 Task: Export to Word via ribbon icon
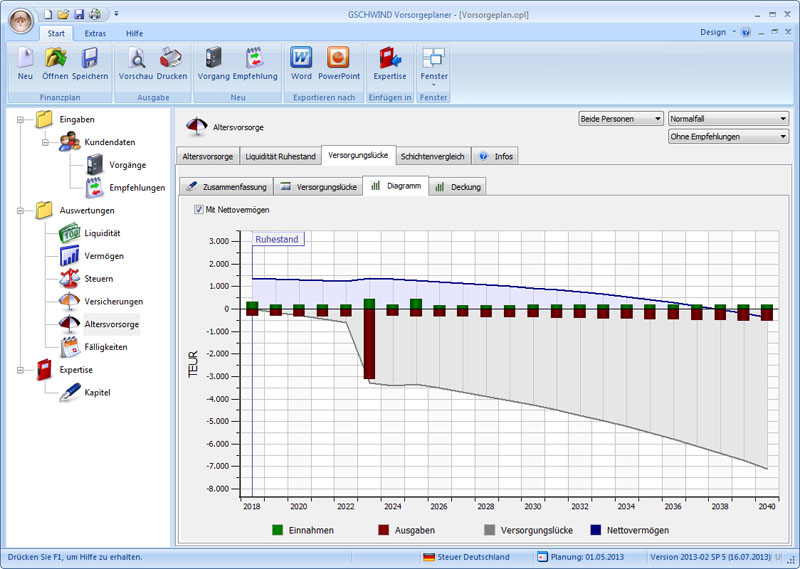coord(301,61)
